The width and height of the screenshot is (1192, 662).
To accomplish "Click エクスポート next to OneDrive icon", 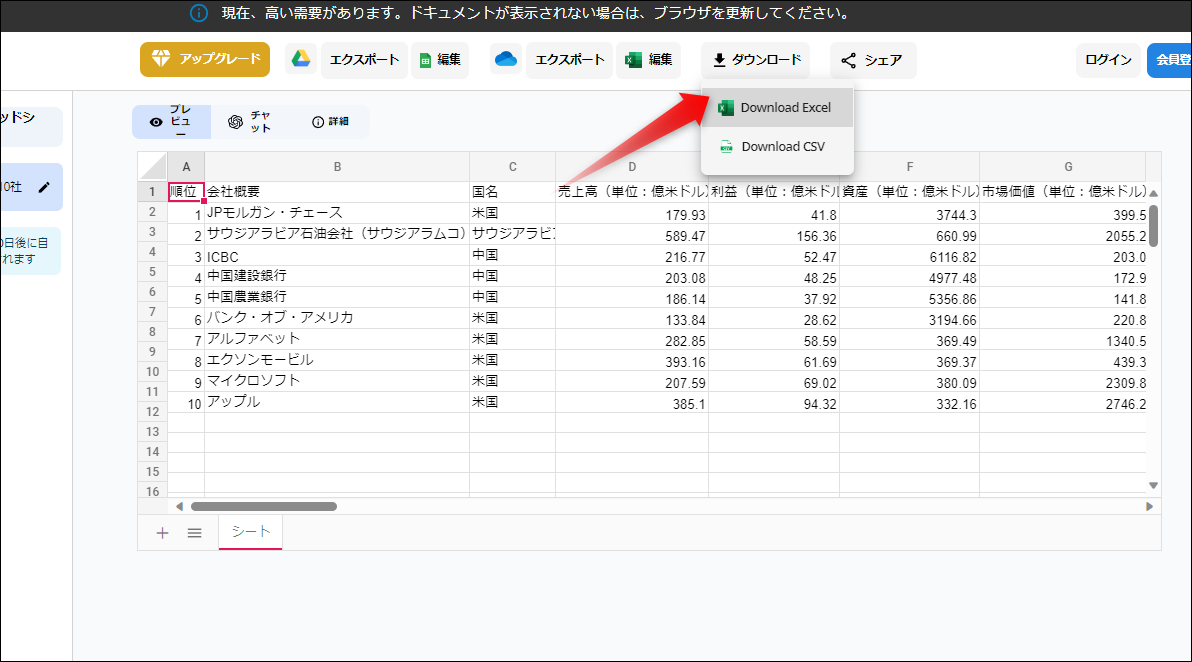I will coord(569,60).
